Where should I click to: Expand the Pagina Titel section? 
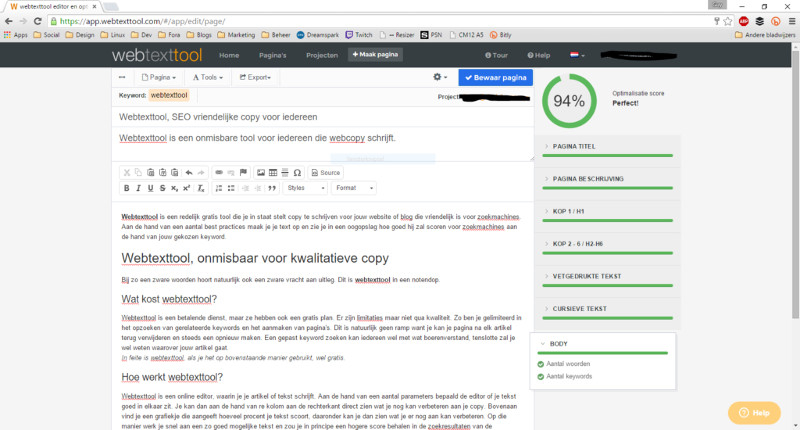[x=607, y=146]
